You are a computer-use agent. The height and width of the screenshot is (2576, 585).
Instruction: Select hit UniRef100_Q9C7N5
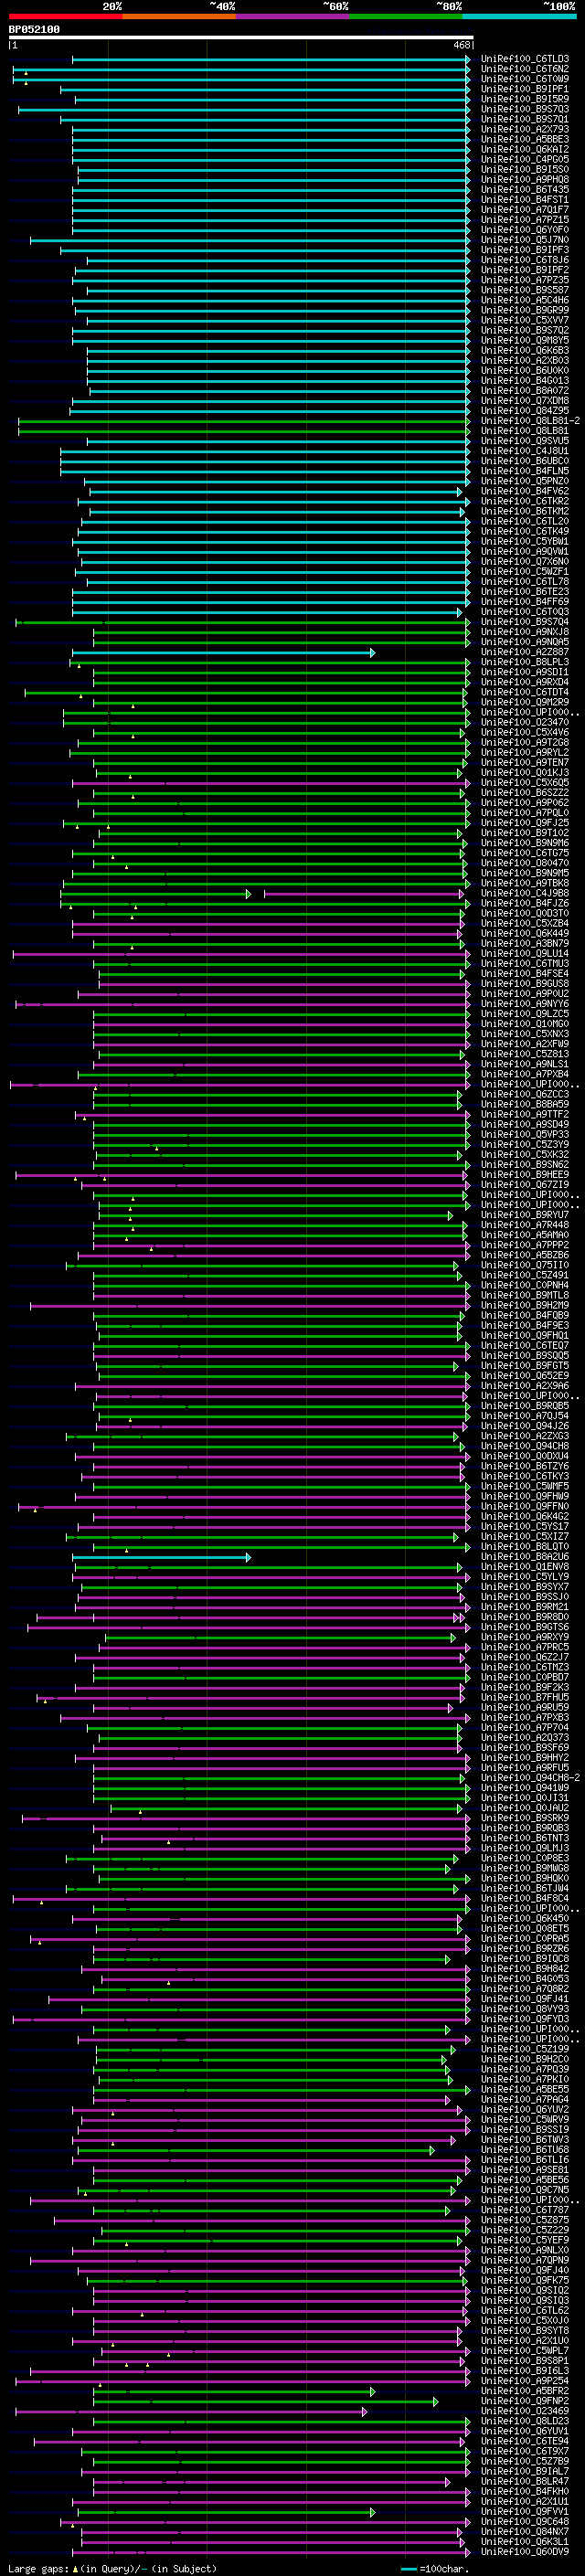(x=524, y=2190)
